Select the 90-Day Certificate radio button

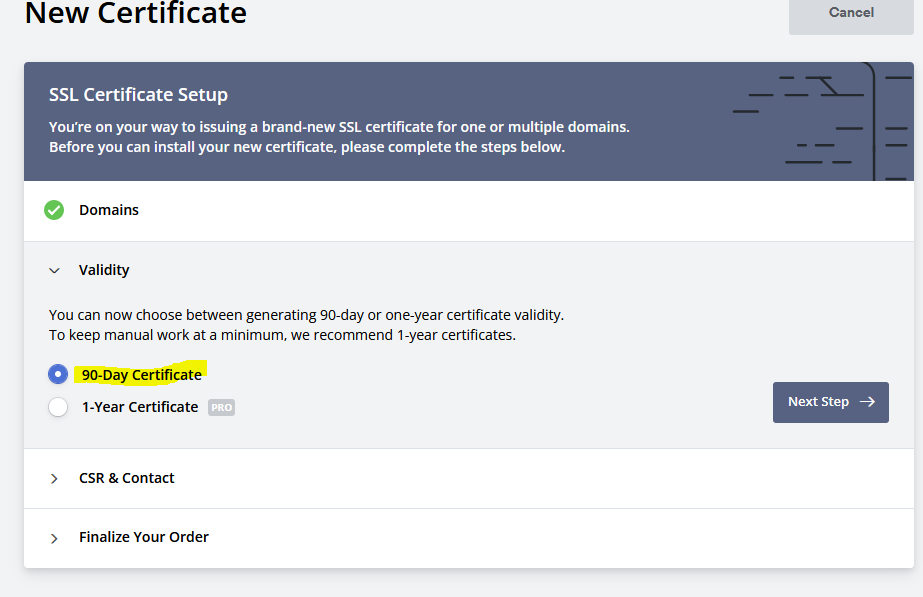pyautogui.click(x=58, y=374)
